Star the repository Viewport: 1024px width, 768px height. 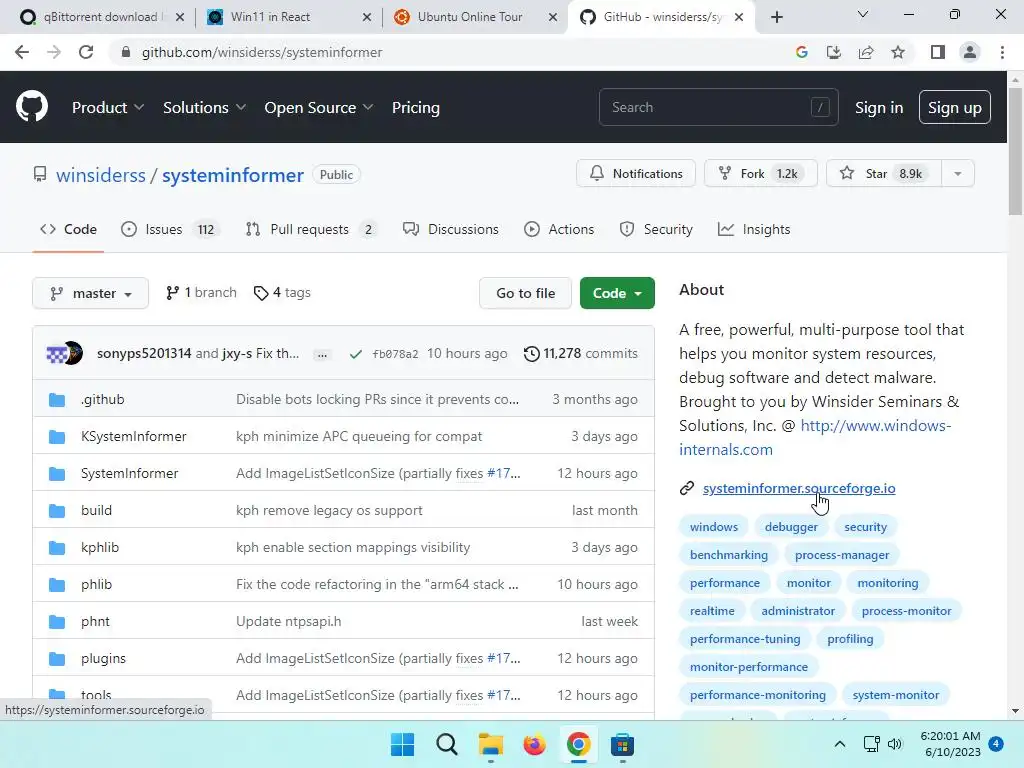point(884,174)
